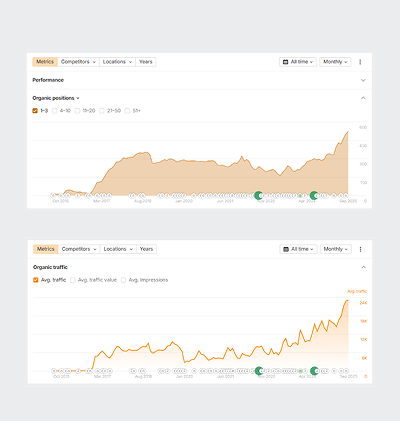Click the orange Avg. traffic axis label
Screen dimensions: 400x421
tap(357, 292)
